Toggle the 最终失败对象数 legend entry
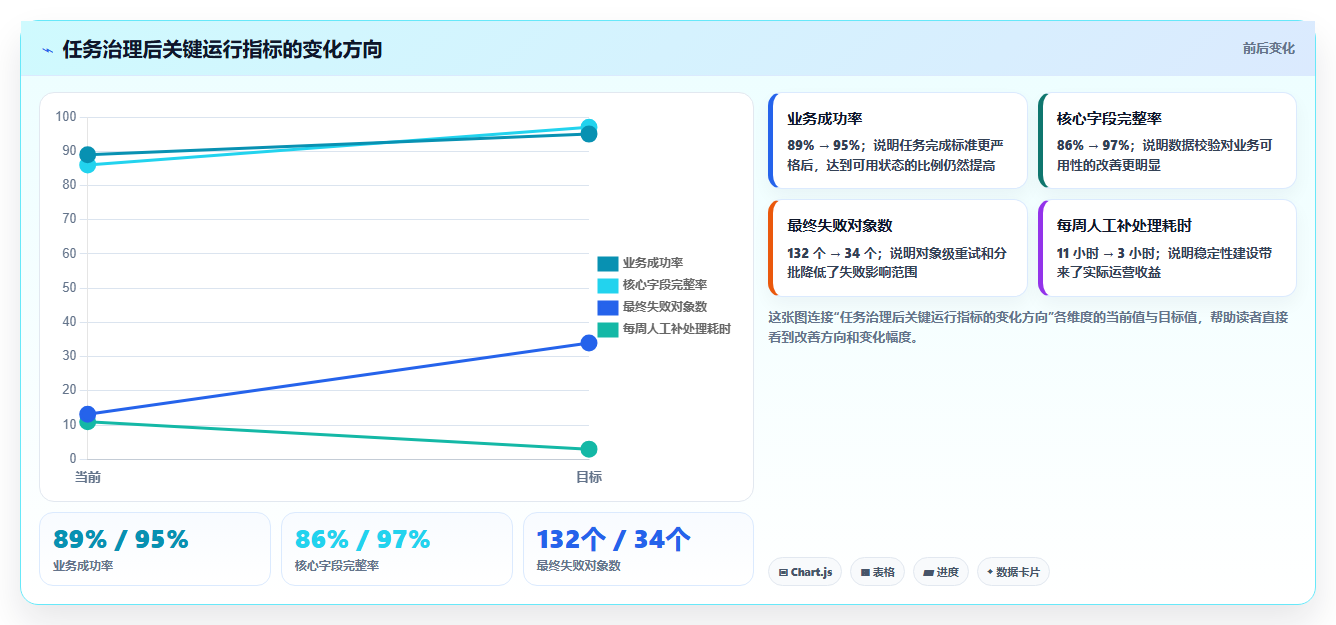 (x=652, y=307)
